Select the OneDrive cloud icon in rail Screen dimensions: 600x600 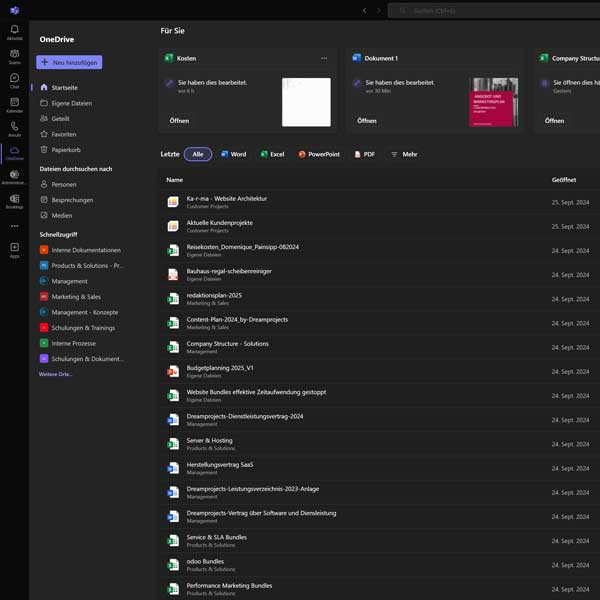pyautogui.click(x=15, y=150)
